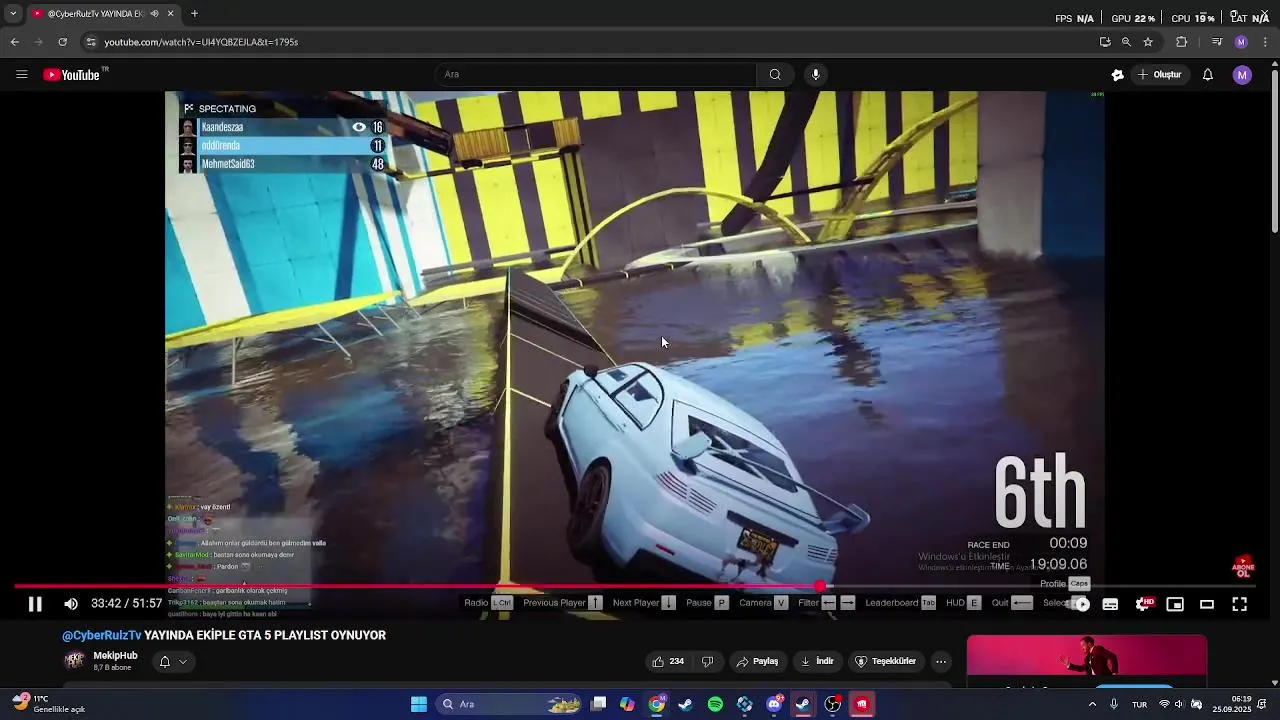The height and width of the screenshot is (720, 1280).
Task: Open the browser extensions puzzle icon
Action: (x=1181, y=42)
